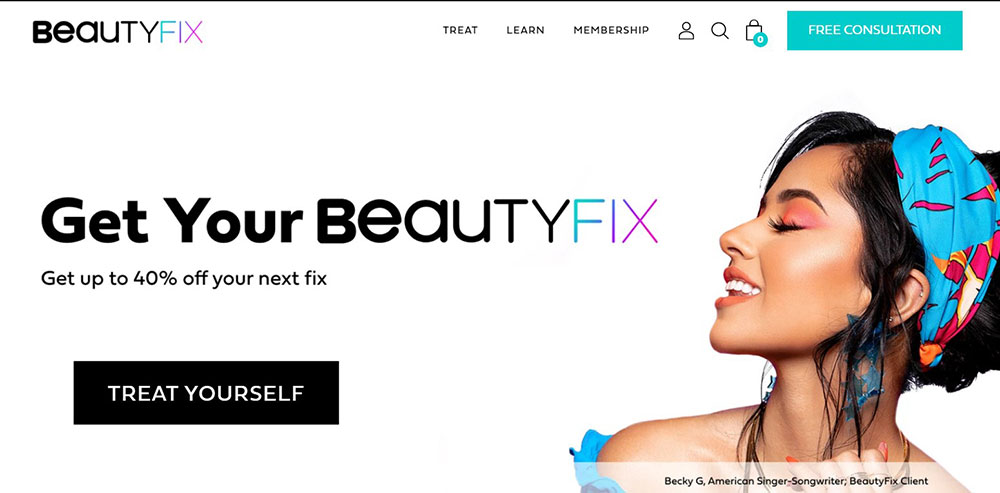The image size is (1000, 493).
Task: Click the 'Get Your' headline text
Action: 172,221
